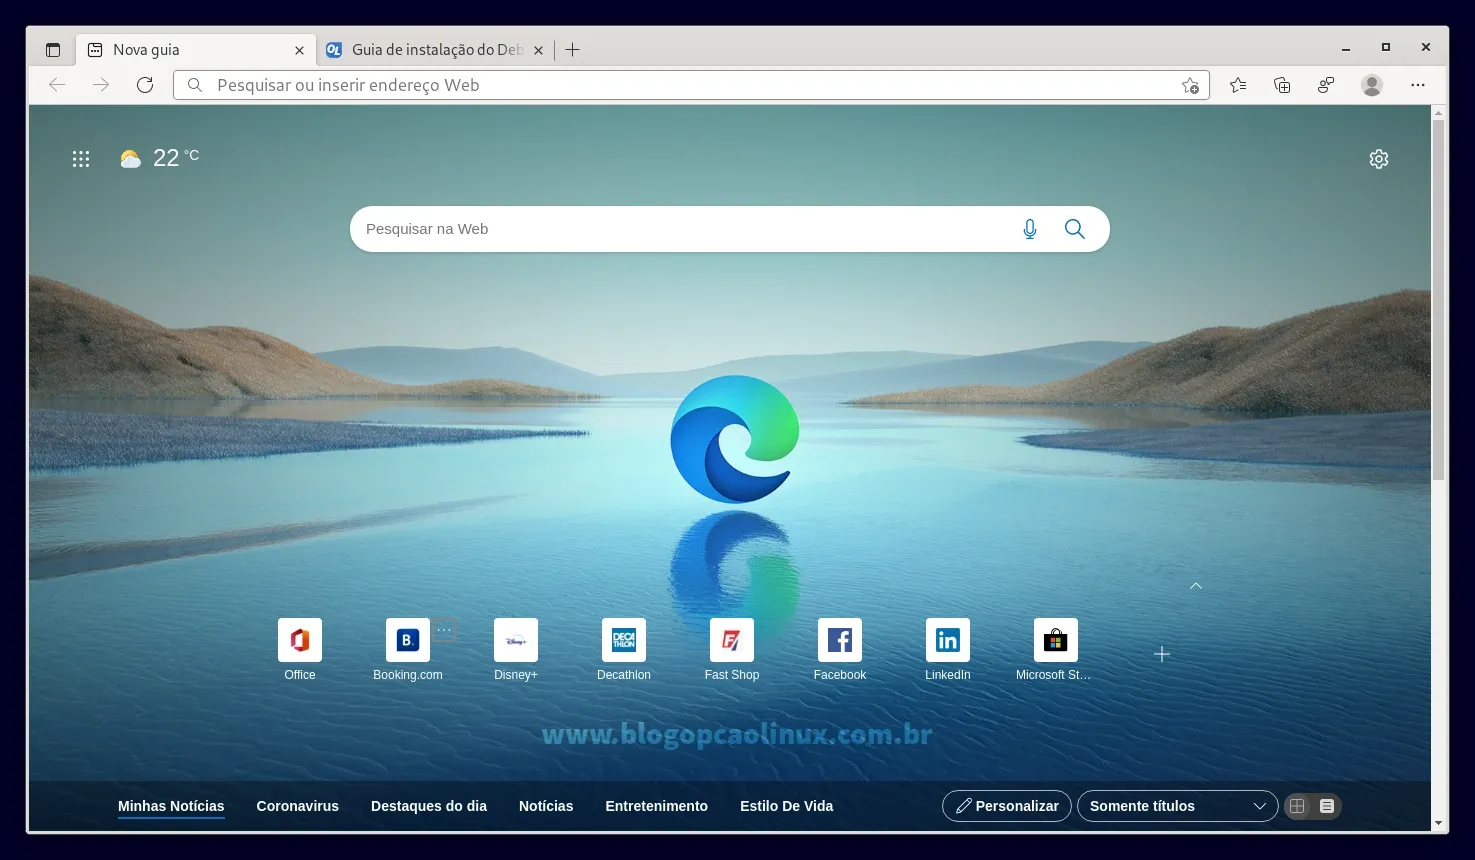1475x860 pixels.
Task: Open a new tab with plus button
Action: [572, 50]
